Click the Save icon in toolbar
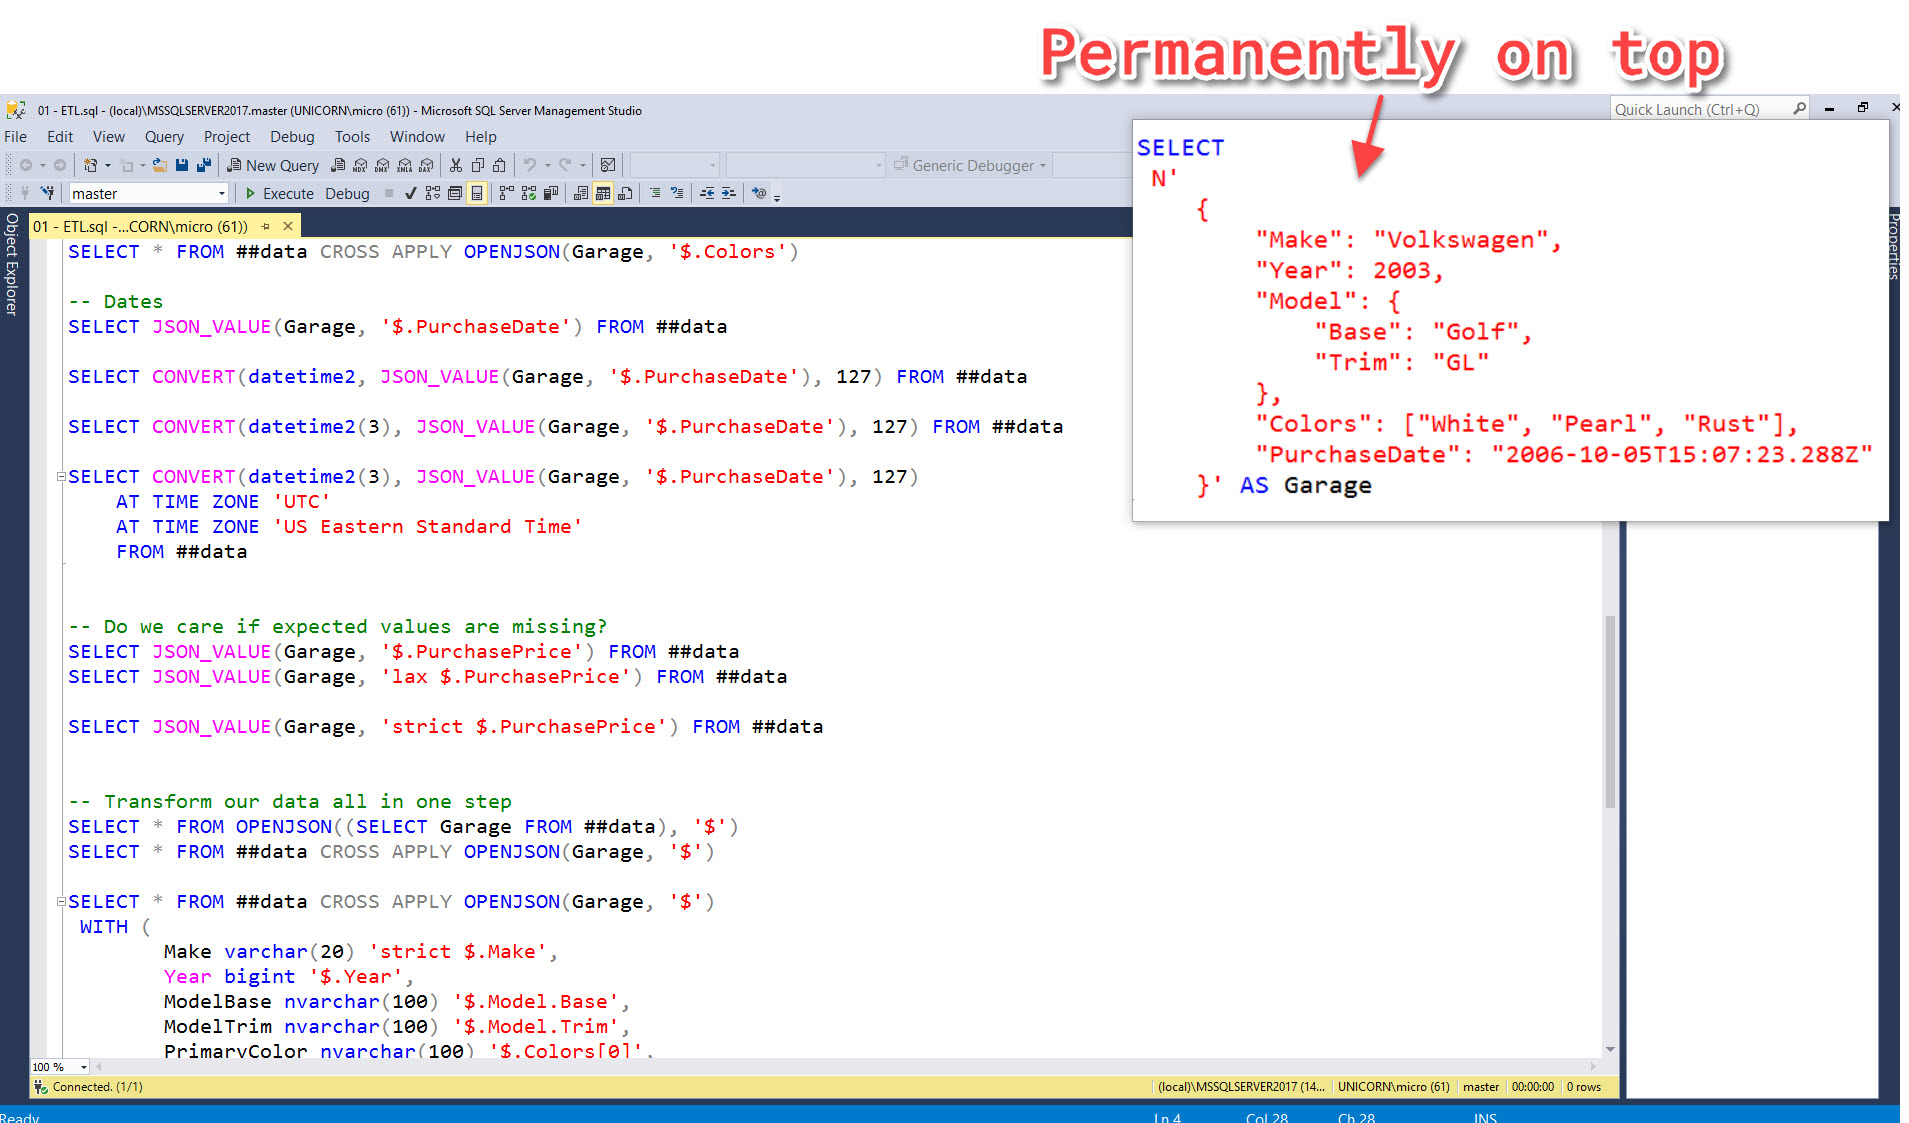Image resolution: width=1909 pixels, height=1123 pixels. 182,165
